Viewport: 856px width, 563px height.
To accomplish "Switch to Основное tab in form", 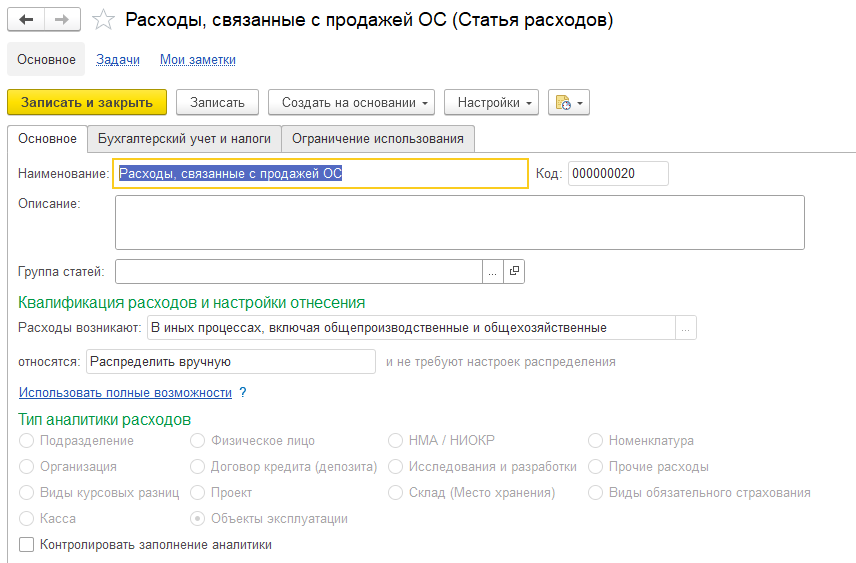I will (x=47, y=139).
